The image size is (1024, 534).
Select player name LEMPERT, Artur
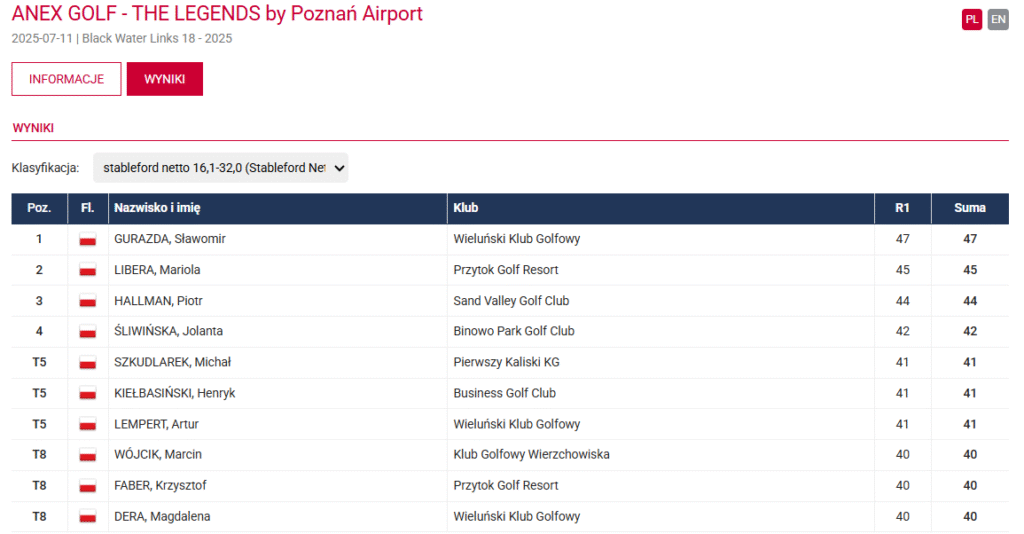click(x=156, y=424)
